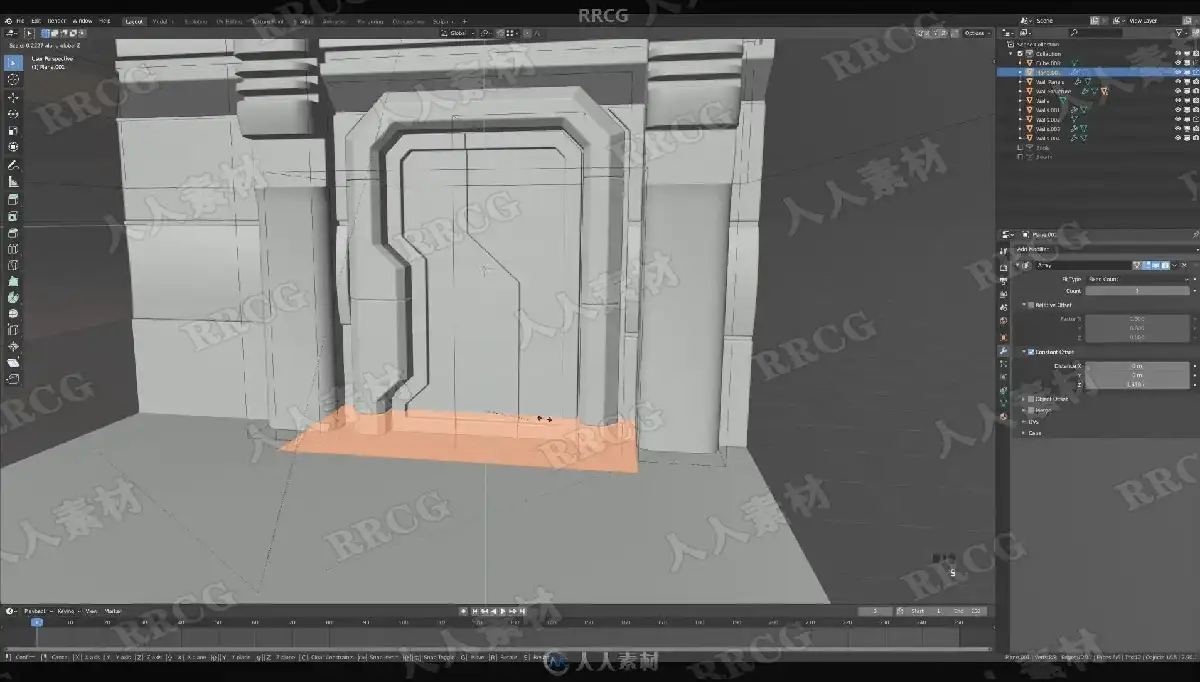The image size is (1200, 682).
Task: Add a new workspace with plus button
Action: pyautogui.click(x=463, y=20)
